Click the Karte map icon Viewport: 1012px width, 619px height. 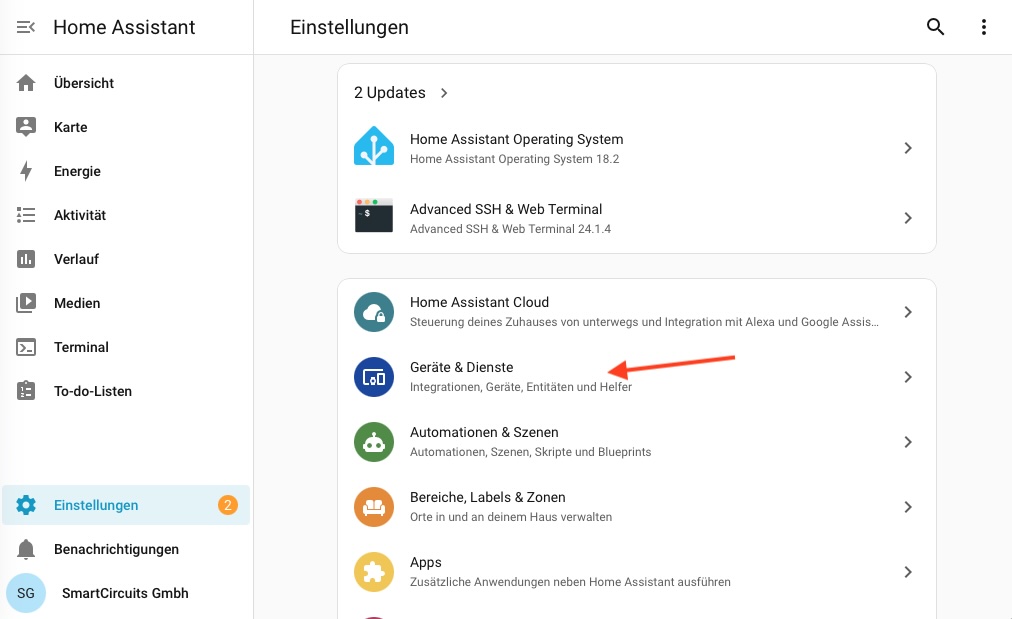(26, 127)
